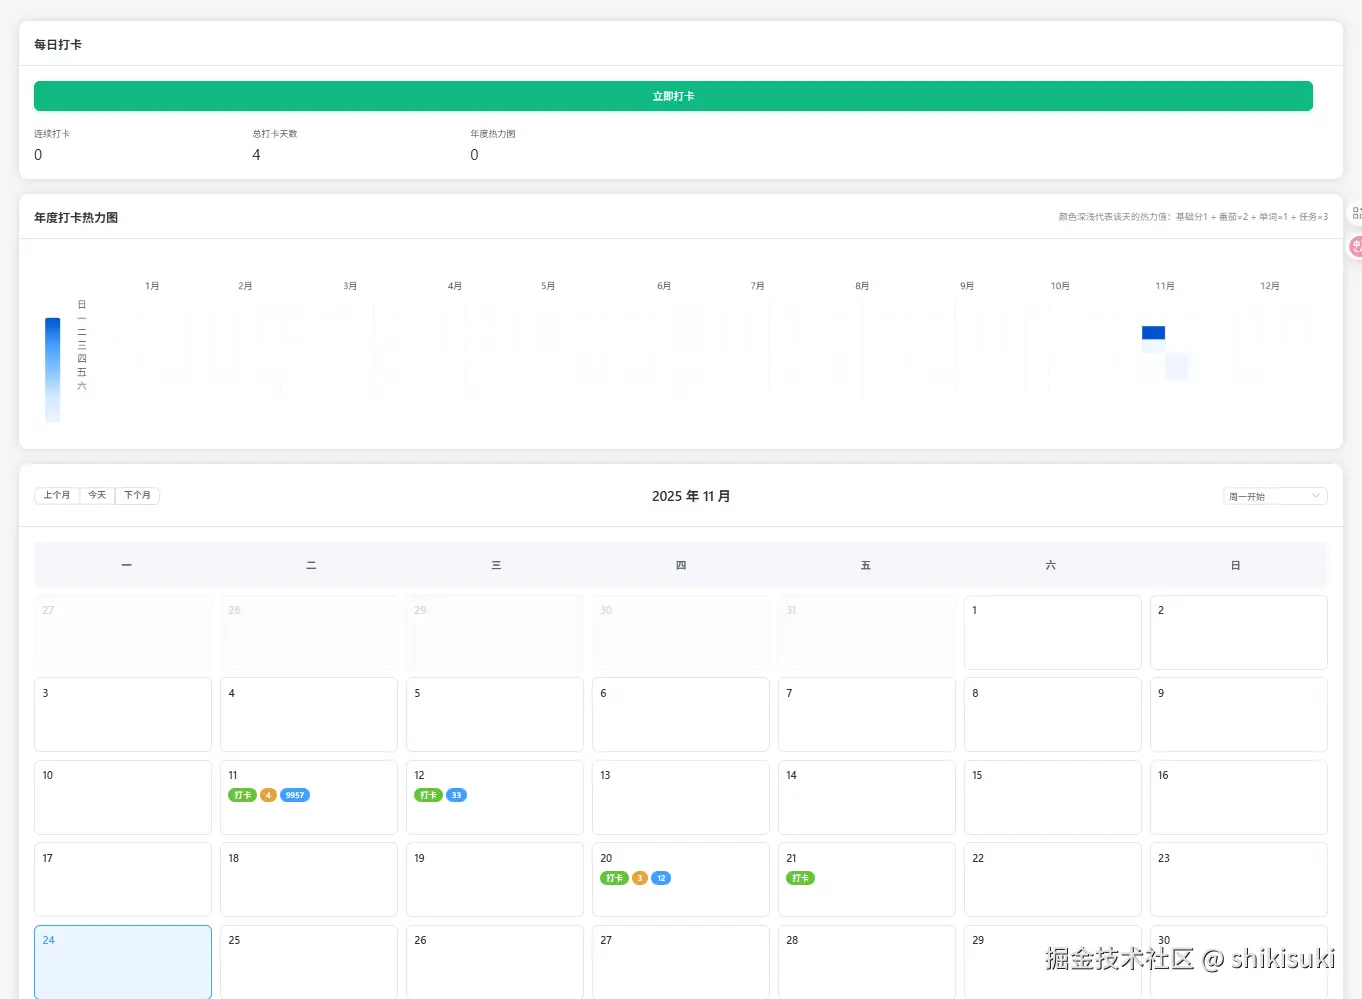This screenshot has width=1362, height=999.
Task: Click the orange 4 badge on day 11
Action: click(268, 795)
